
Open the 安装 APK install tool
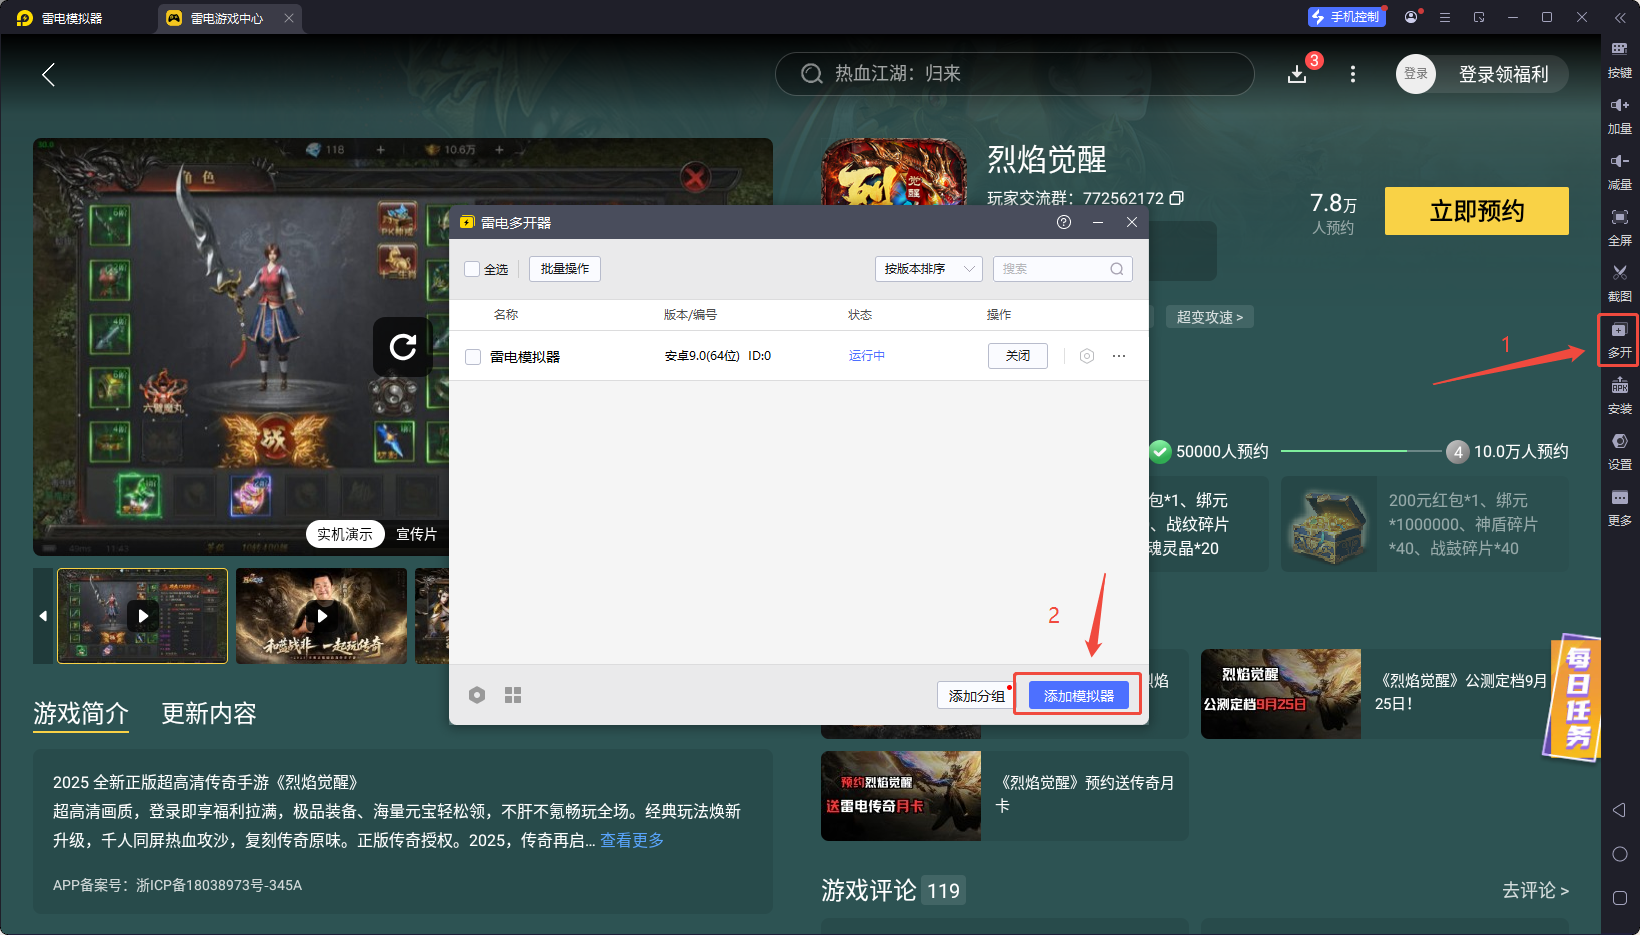coord(1619,396)
